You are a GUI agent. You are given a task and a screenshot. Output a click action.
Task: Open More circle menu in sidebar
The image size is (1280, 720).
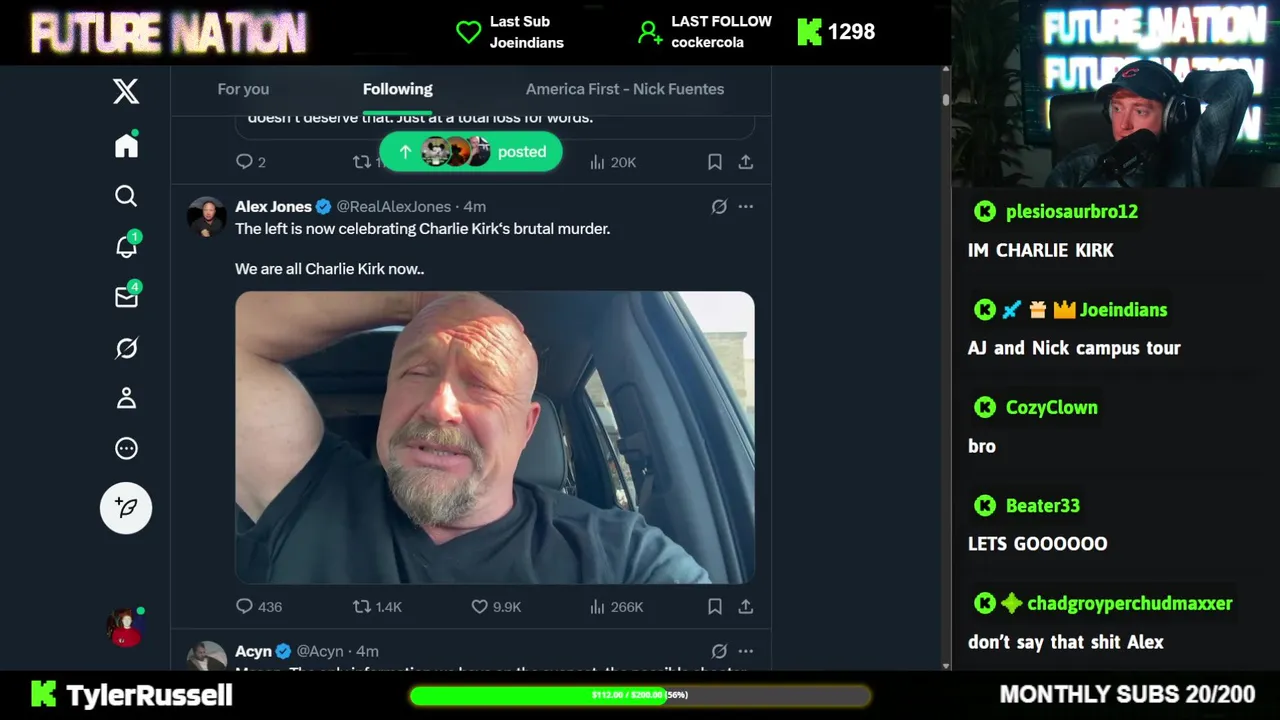point(126,448)
